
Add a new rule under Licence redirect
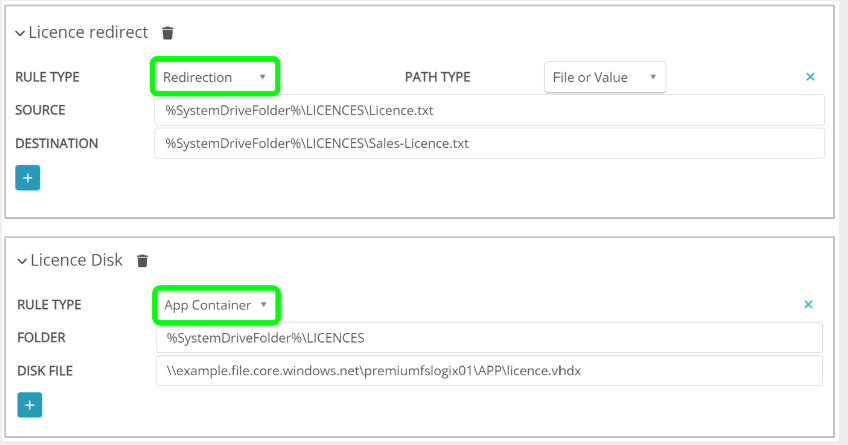[x=28, y=178]
